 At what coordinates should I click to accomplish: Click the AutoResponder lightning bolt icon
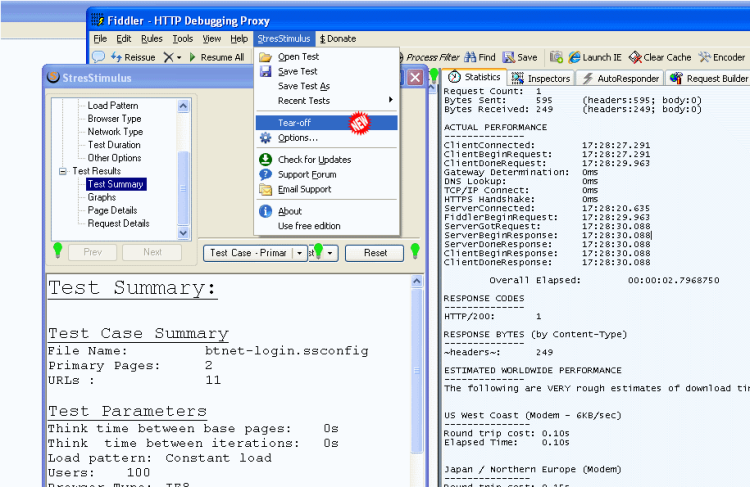588,78
